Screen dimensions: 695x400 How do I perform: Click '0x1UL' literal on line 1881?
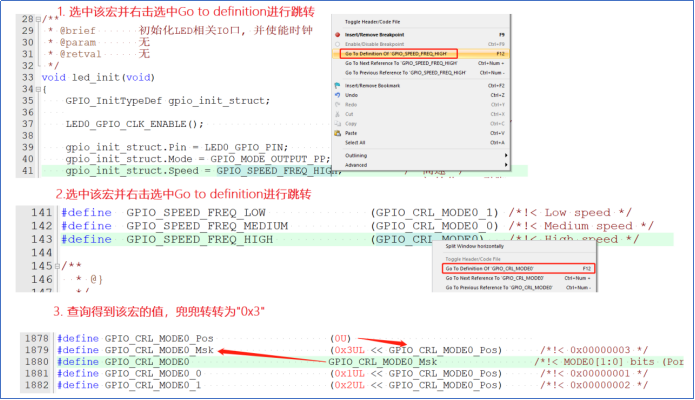pos(350,373)
